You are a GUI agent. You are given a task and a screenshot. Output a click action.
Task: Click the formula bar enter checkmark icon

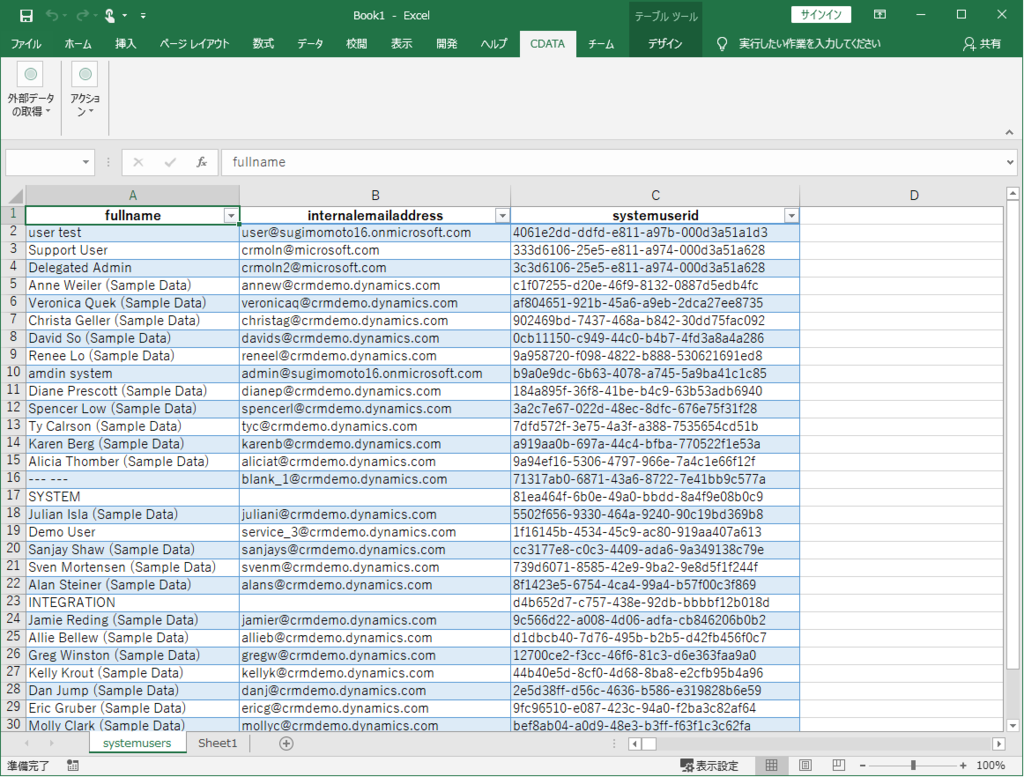(x=170, y=162)
